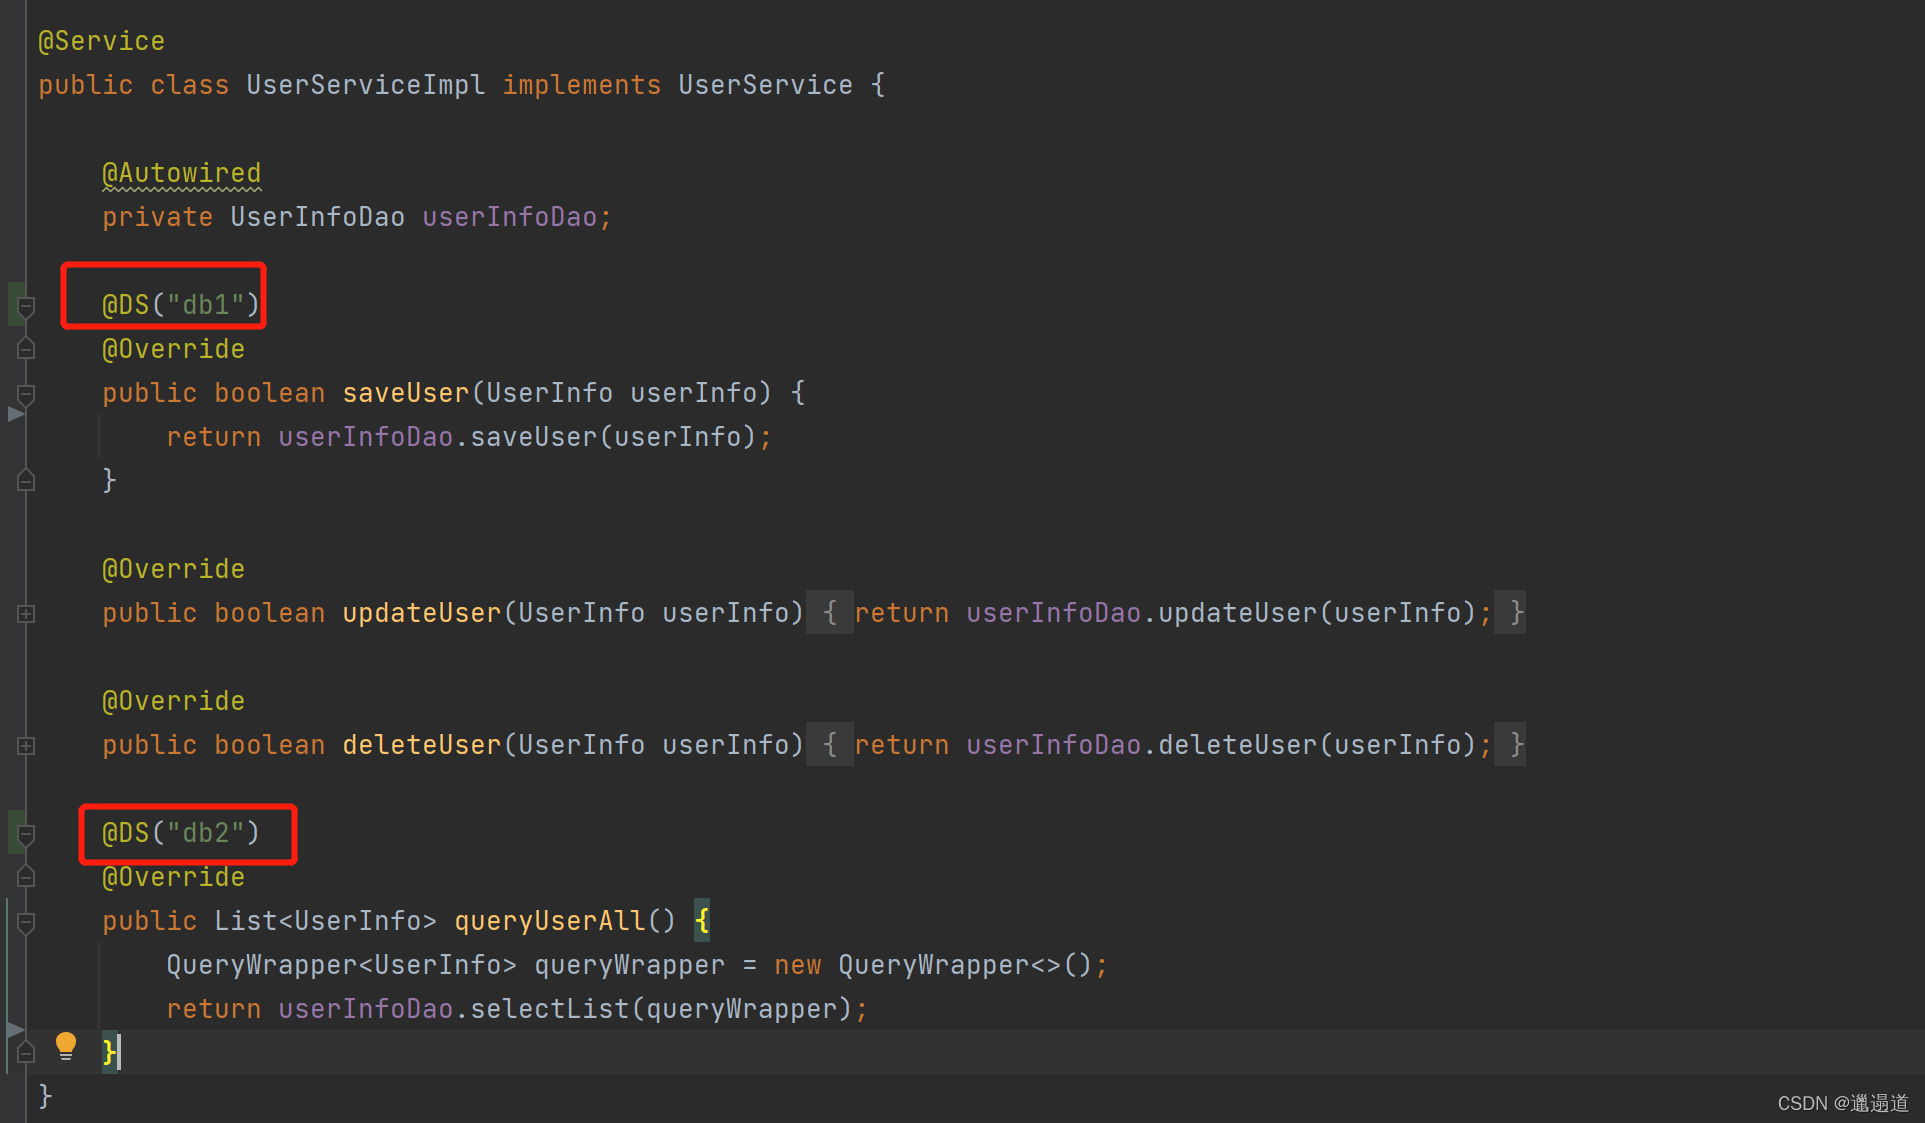Click fold marker beside first @Override annotation
Screen dimensions: 1925x1123
tap(27, 349)
